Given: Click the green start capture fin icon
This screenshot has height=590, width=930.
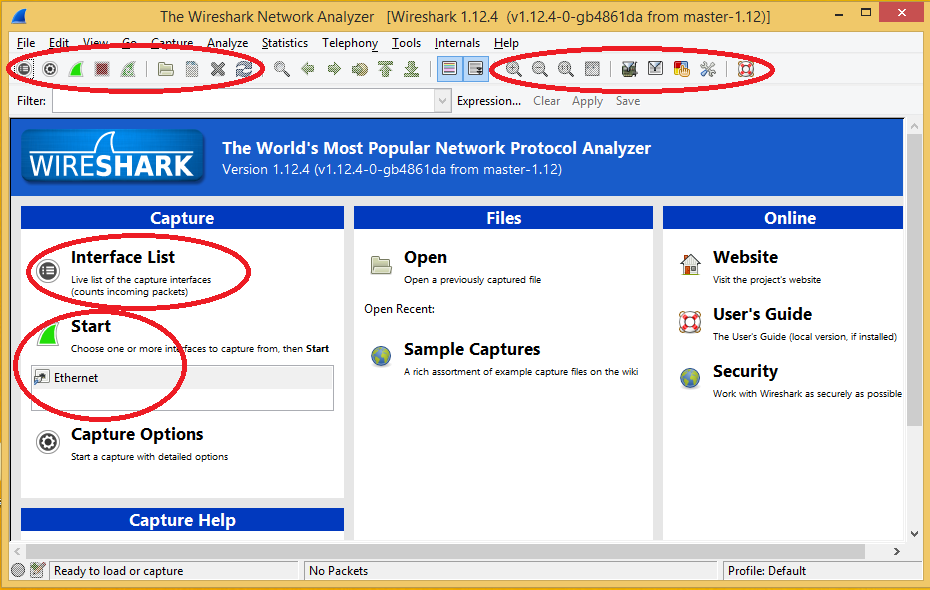Looking at the screenshot, I should (x=75, y=68).
